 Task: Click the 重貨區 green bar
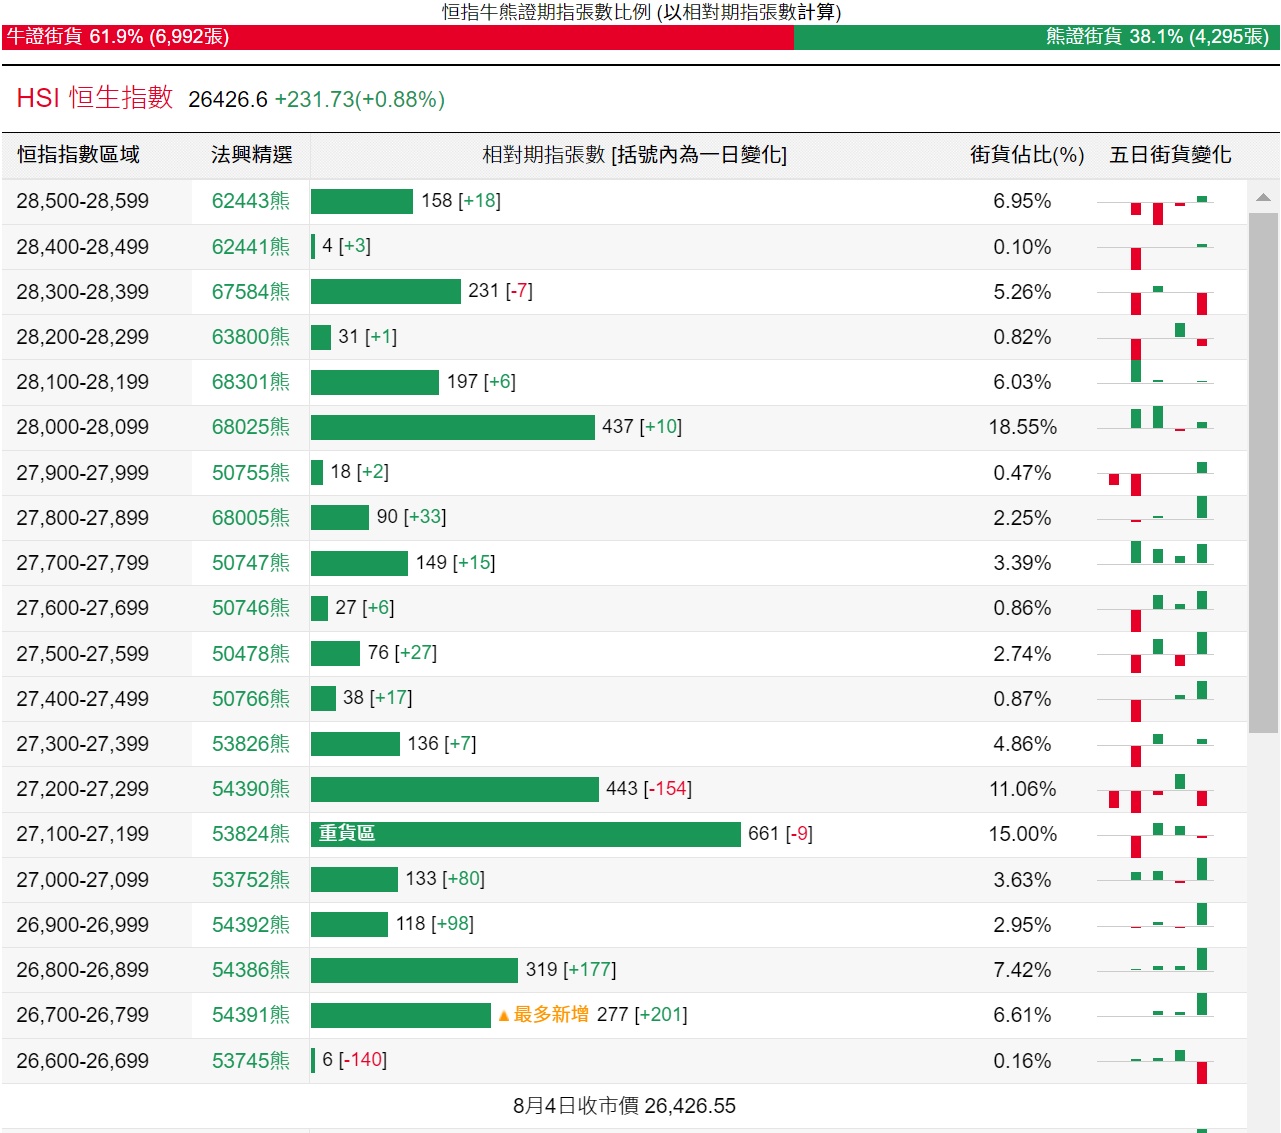525,834
